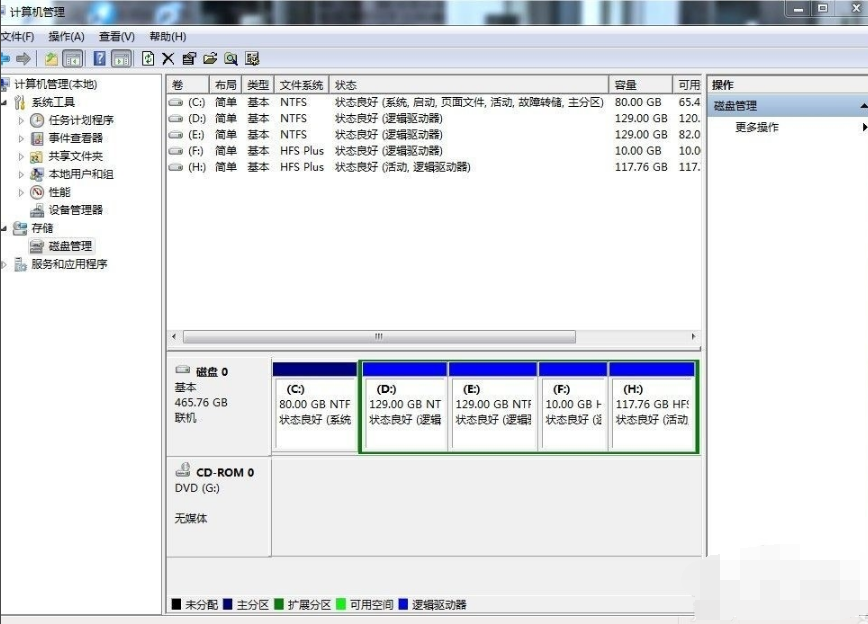
Task: Open the 操作(A) menu
Action: pos(66,36)
